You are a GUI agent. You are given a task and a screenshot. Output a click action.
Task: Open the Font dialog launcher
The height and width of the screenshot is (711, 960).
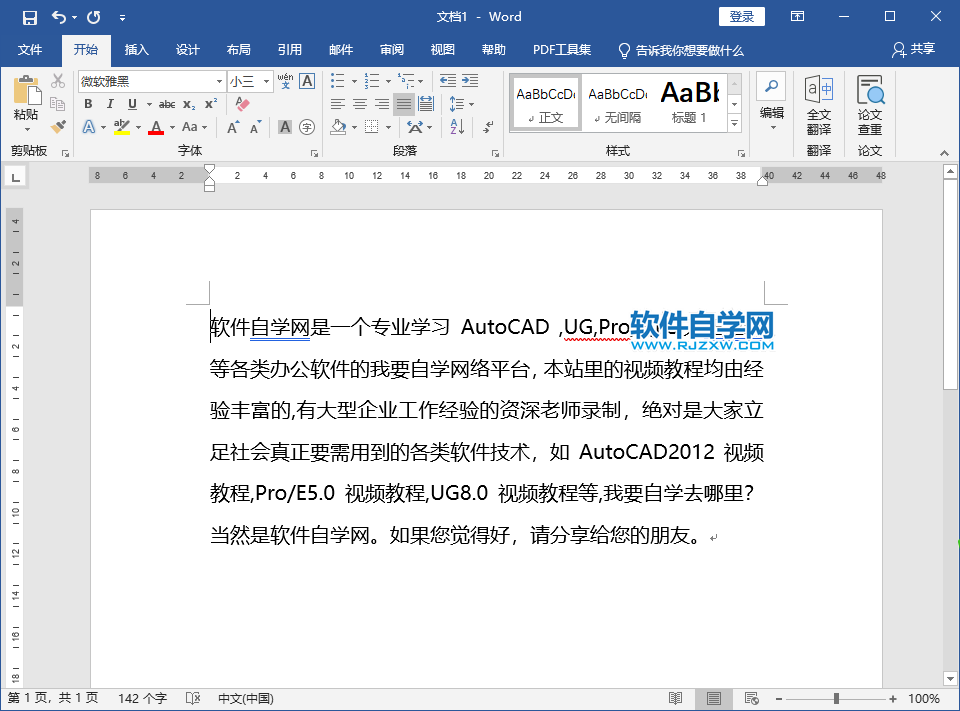point(314,153)
